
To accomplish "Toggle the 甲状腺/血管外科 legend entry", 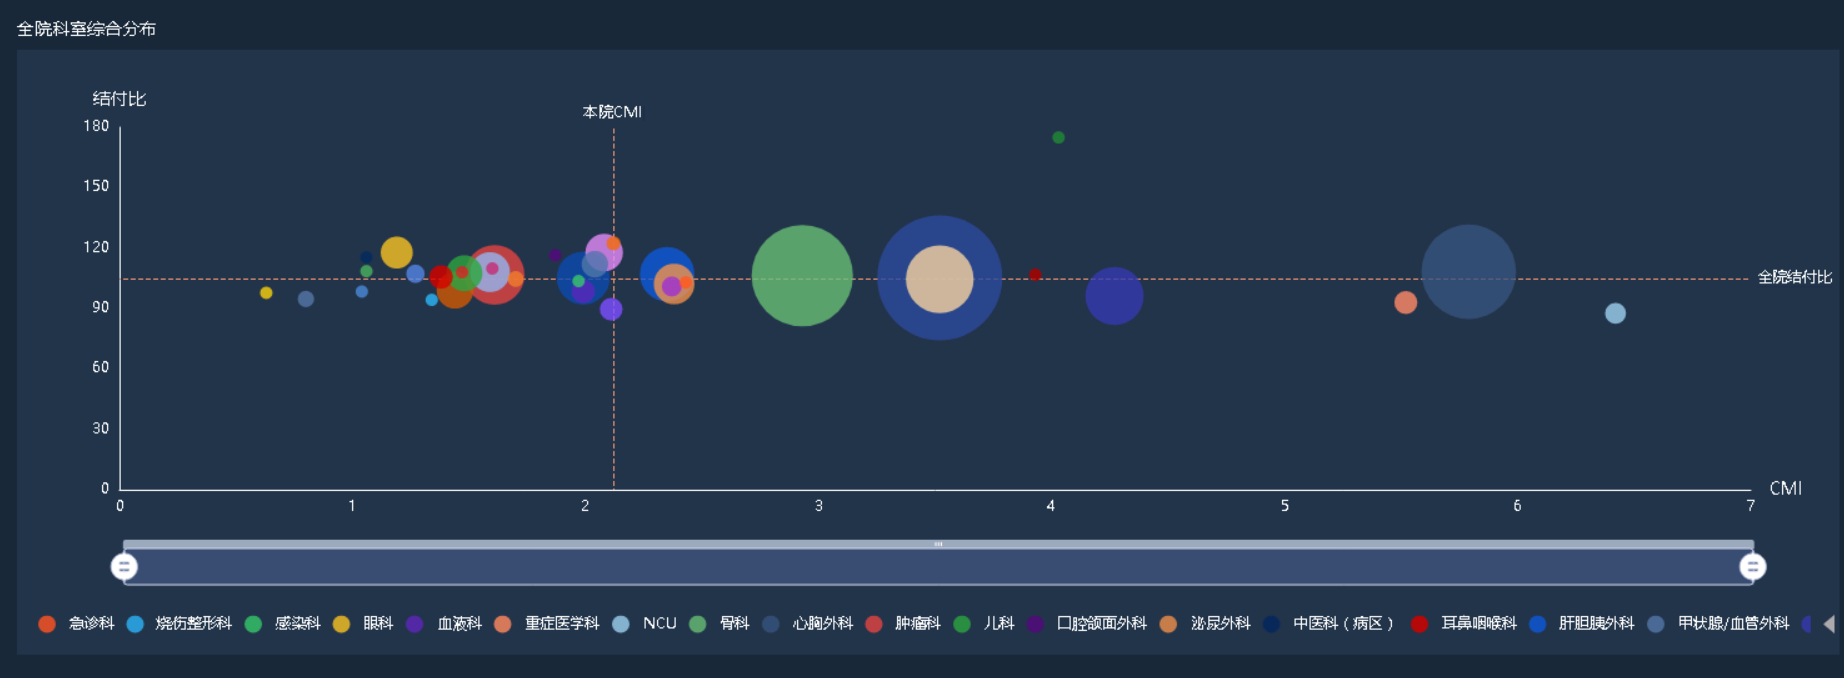I will click(x=1718, y=624).
